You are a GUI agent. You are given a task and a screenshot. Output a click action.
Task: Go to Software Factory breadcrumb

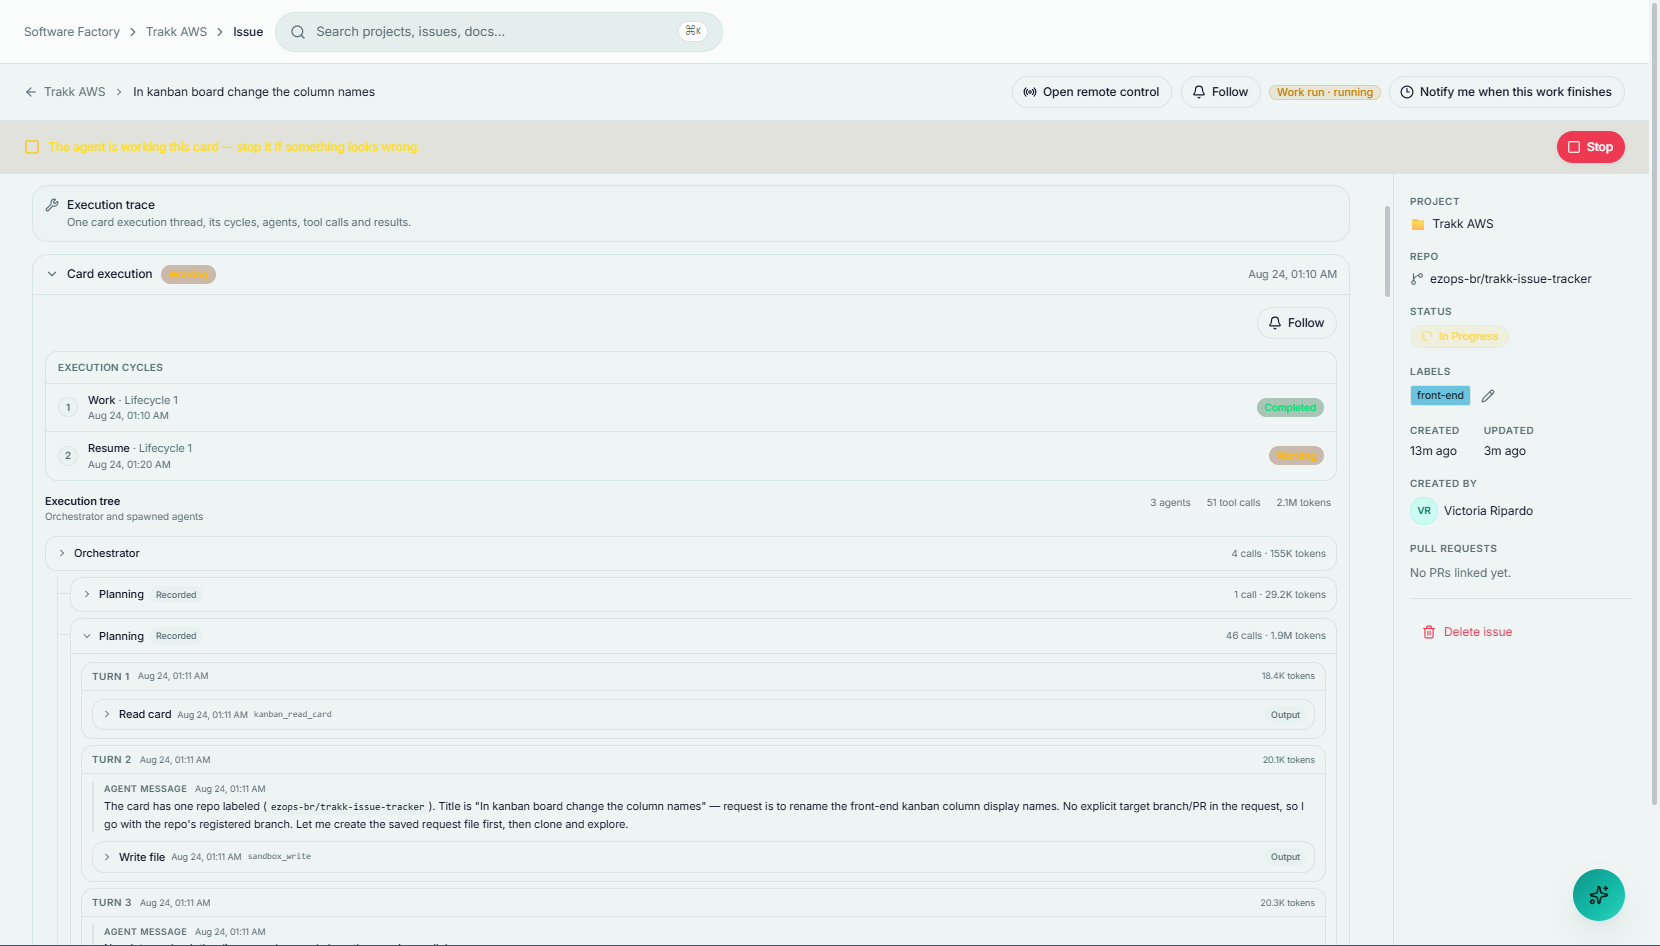(x=72, y=32)
